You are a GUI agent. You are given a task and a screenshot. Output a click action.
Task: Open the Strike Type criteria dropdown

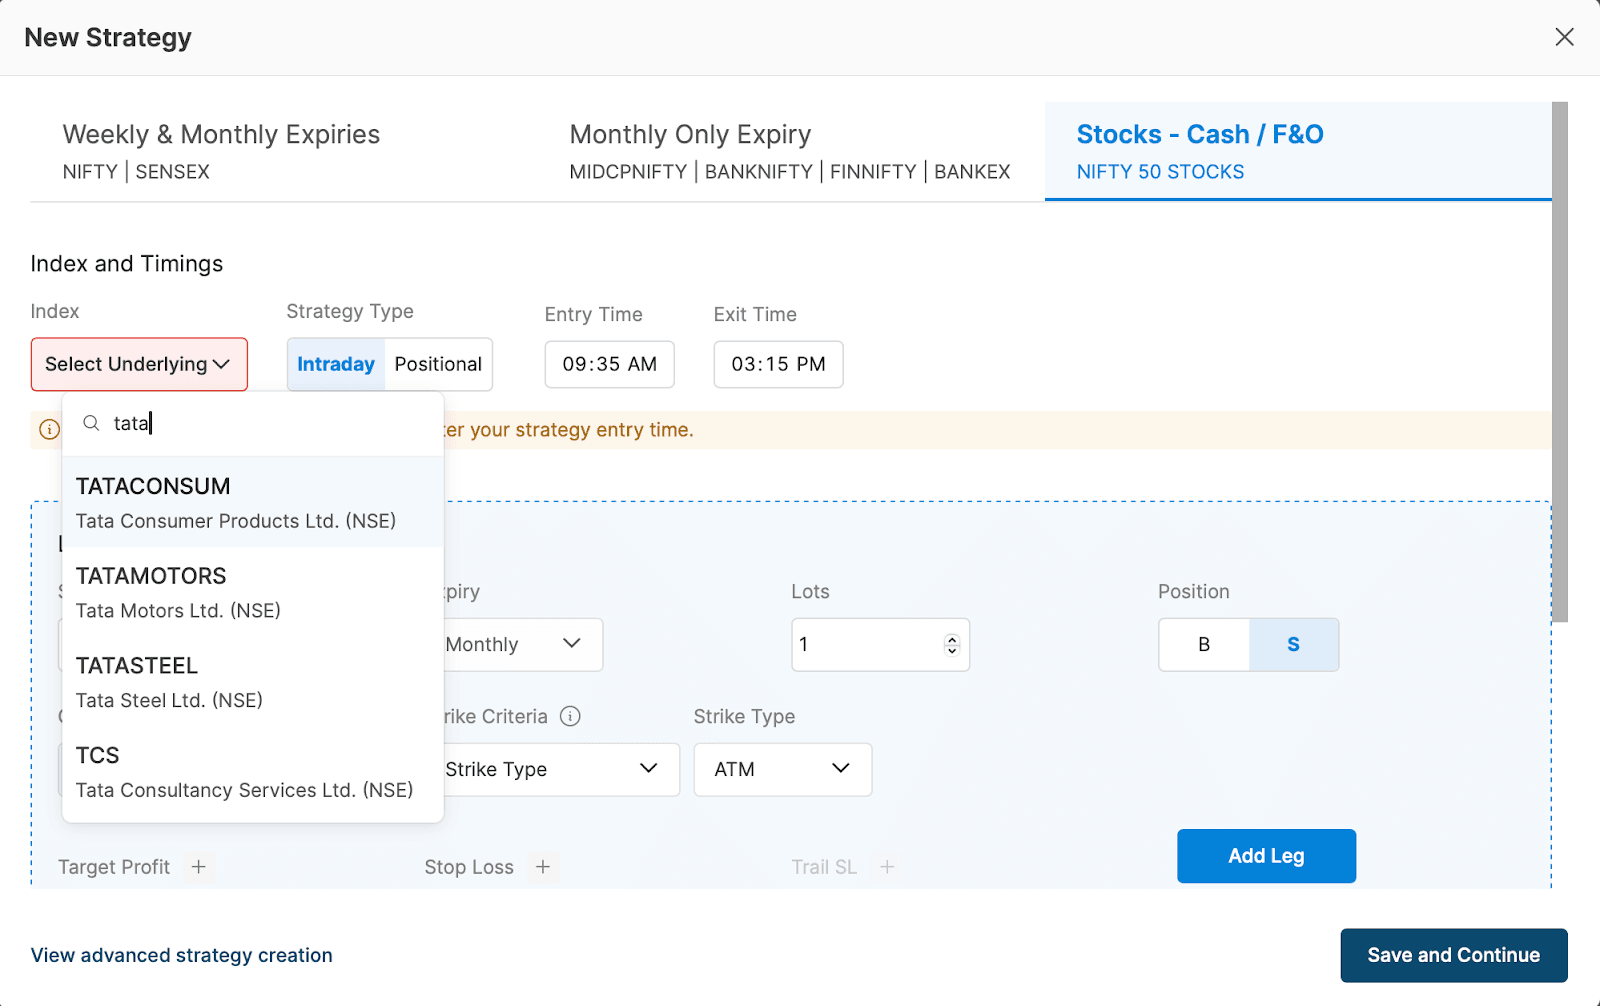click(x=559, y=769)
